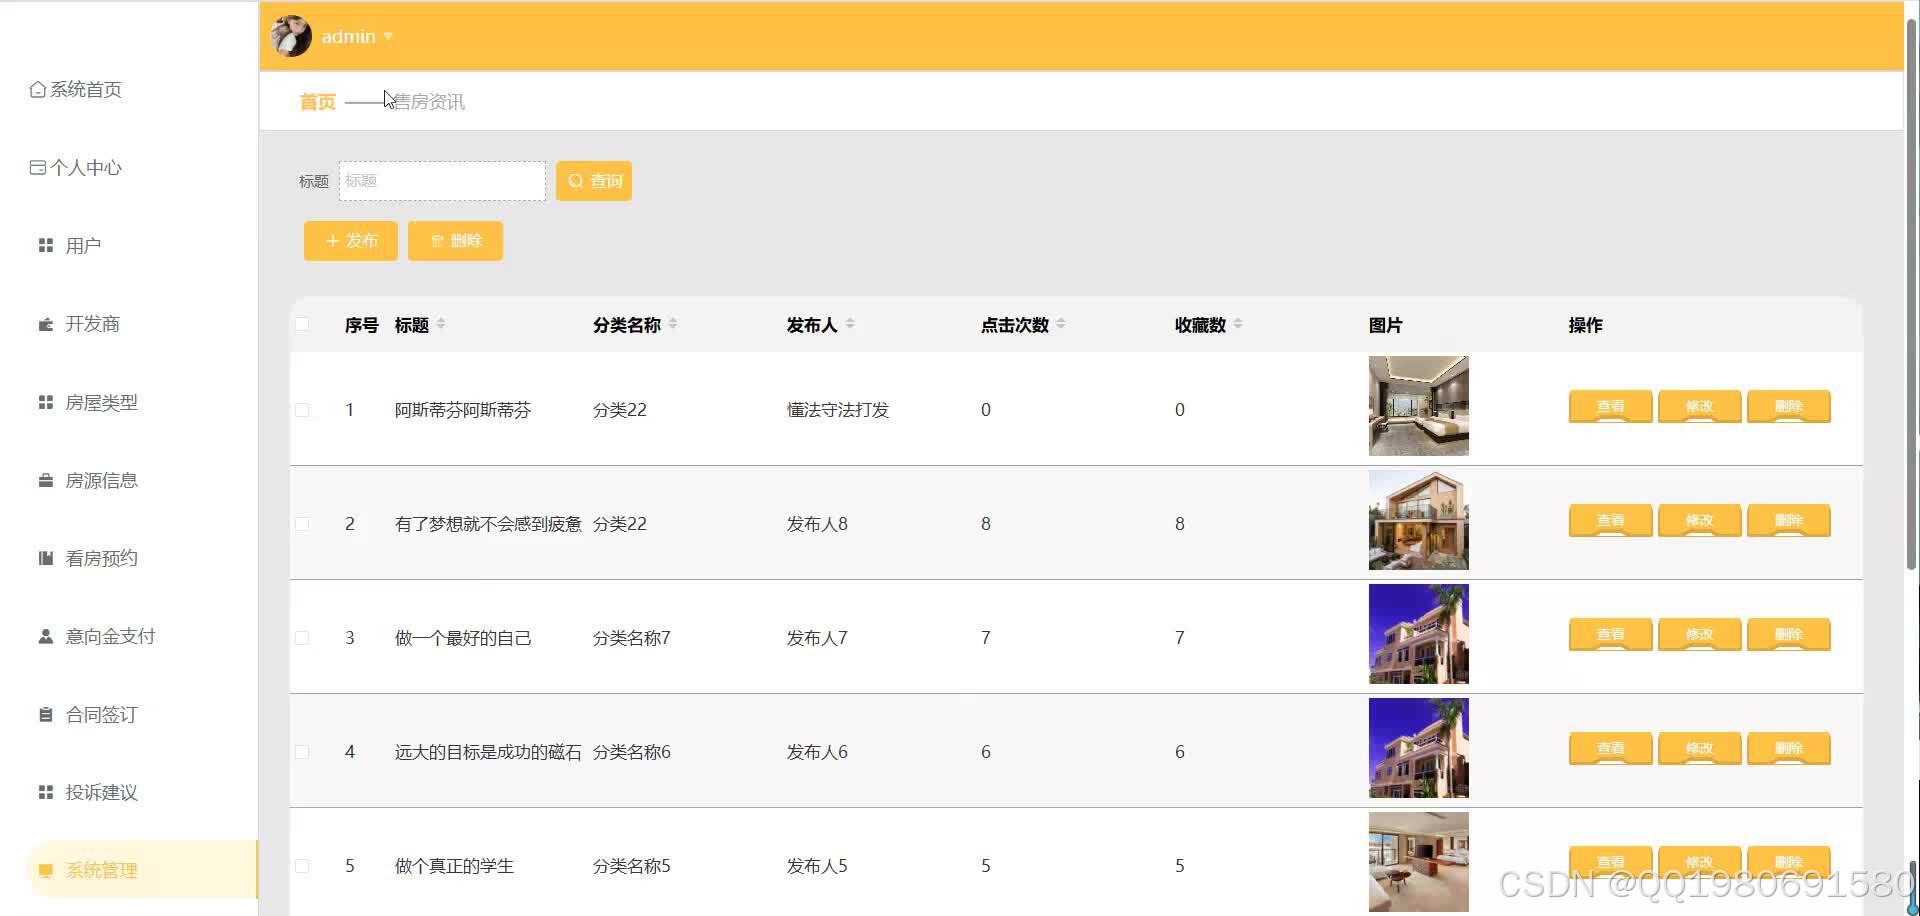Open the house thumbnail in row 3

pyautogui.click(x=1419, y=634)
